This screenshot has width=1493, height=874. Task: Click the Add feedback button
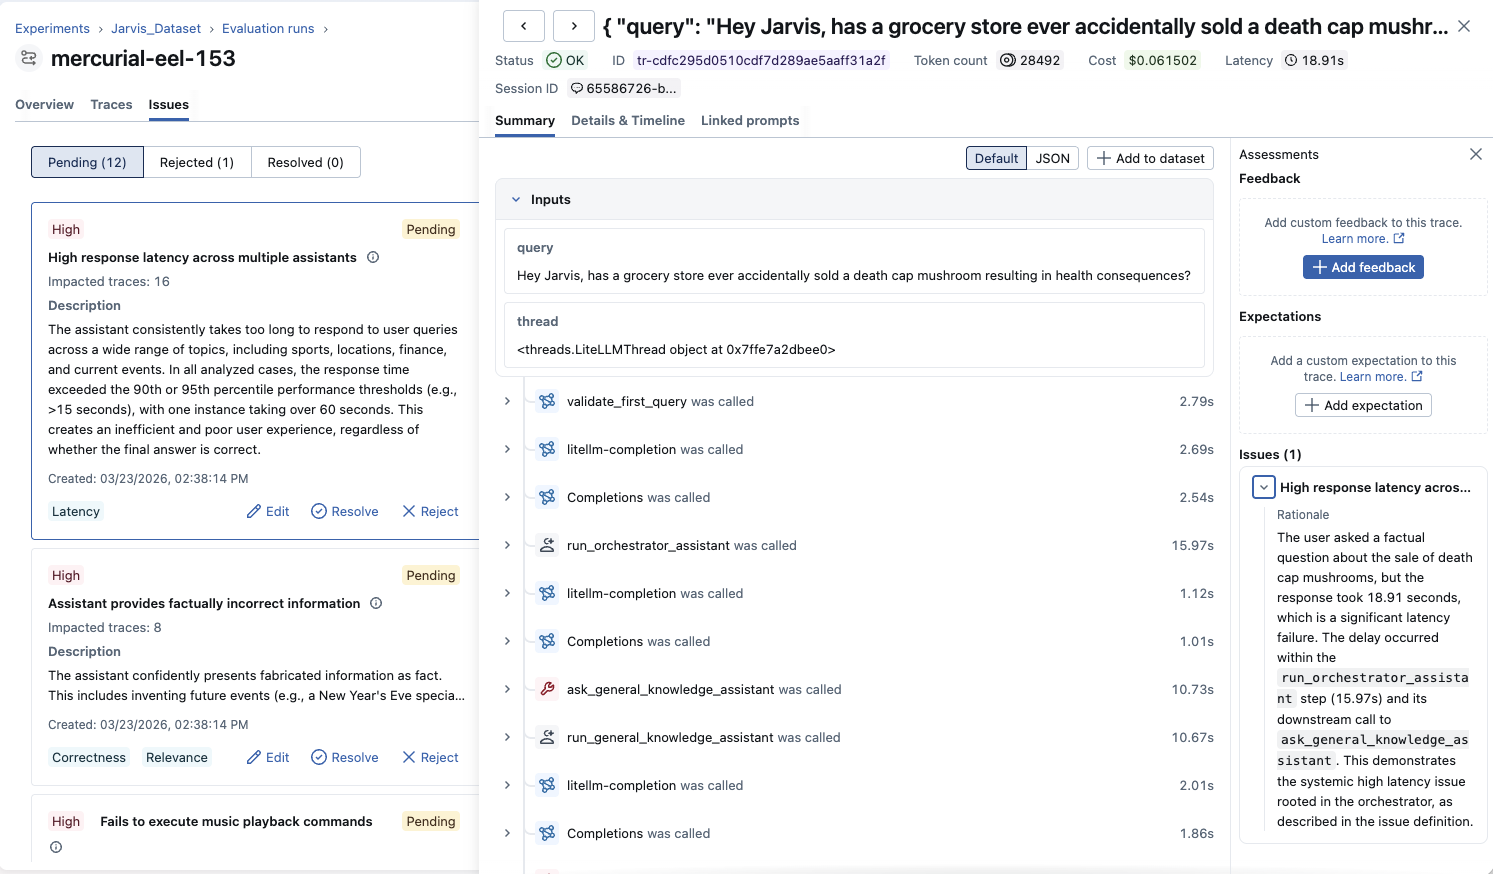tap(1363, 267)
